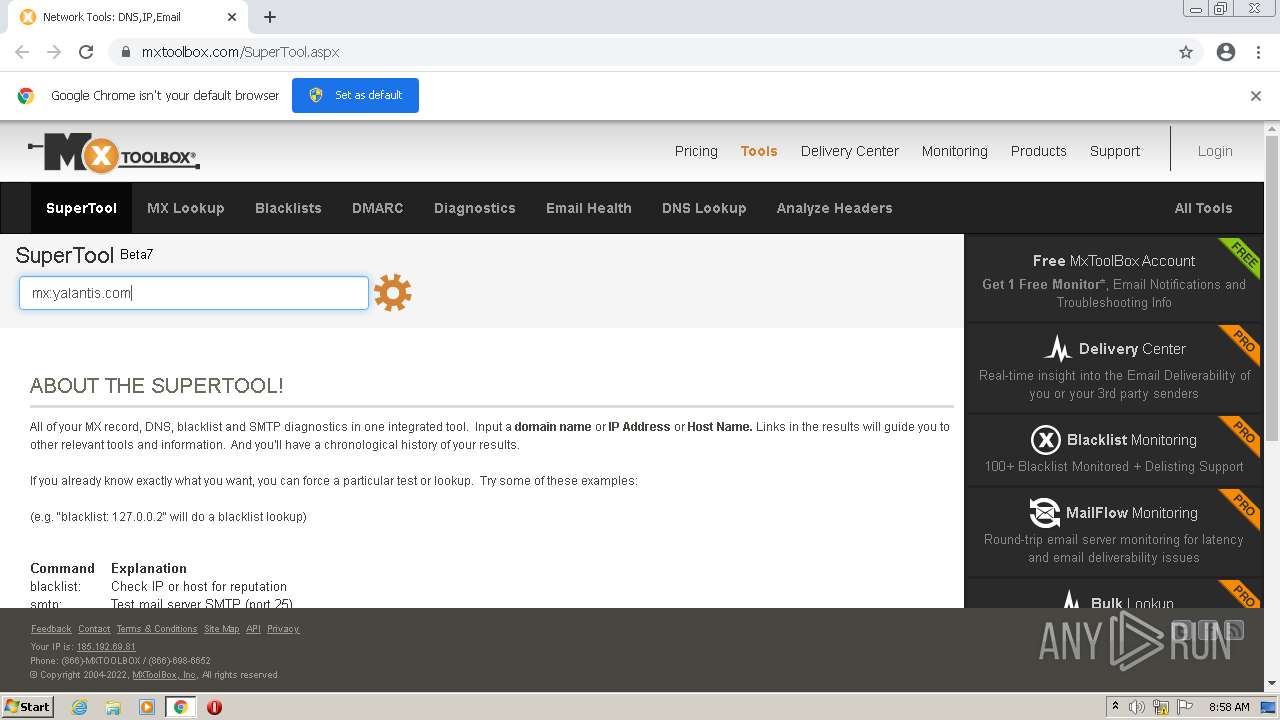This screenshot has height=720, width=1280.
Task: Show hidden tray icons arrow
Action: point(1114,707)
